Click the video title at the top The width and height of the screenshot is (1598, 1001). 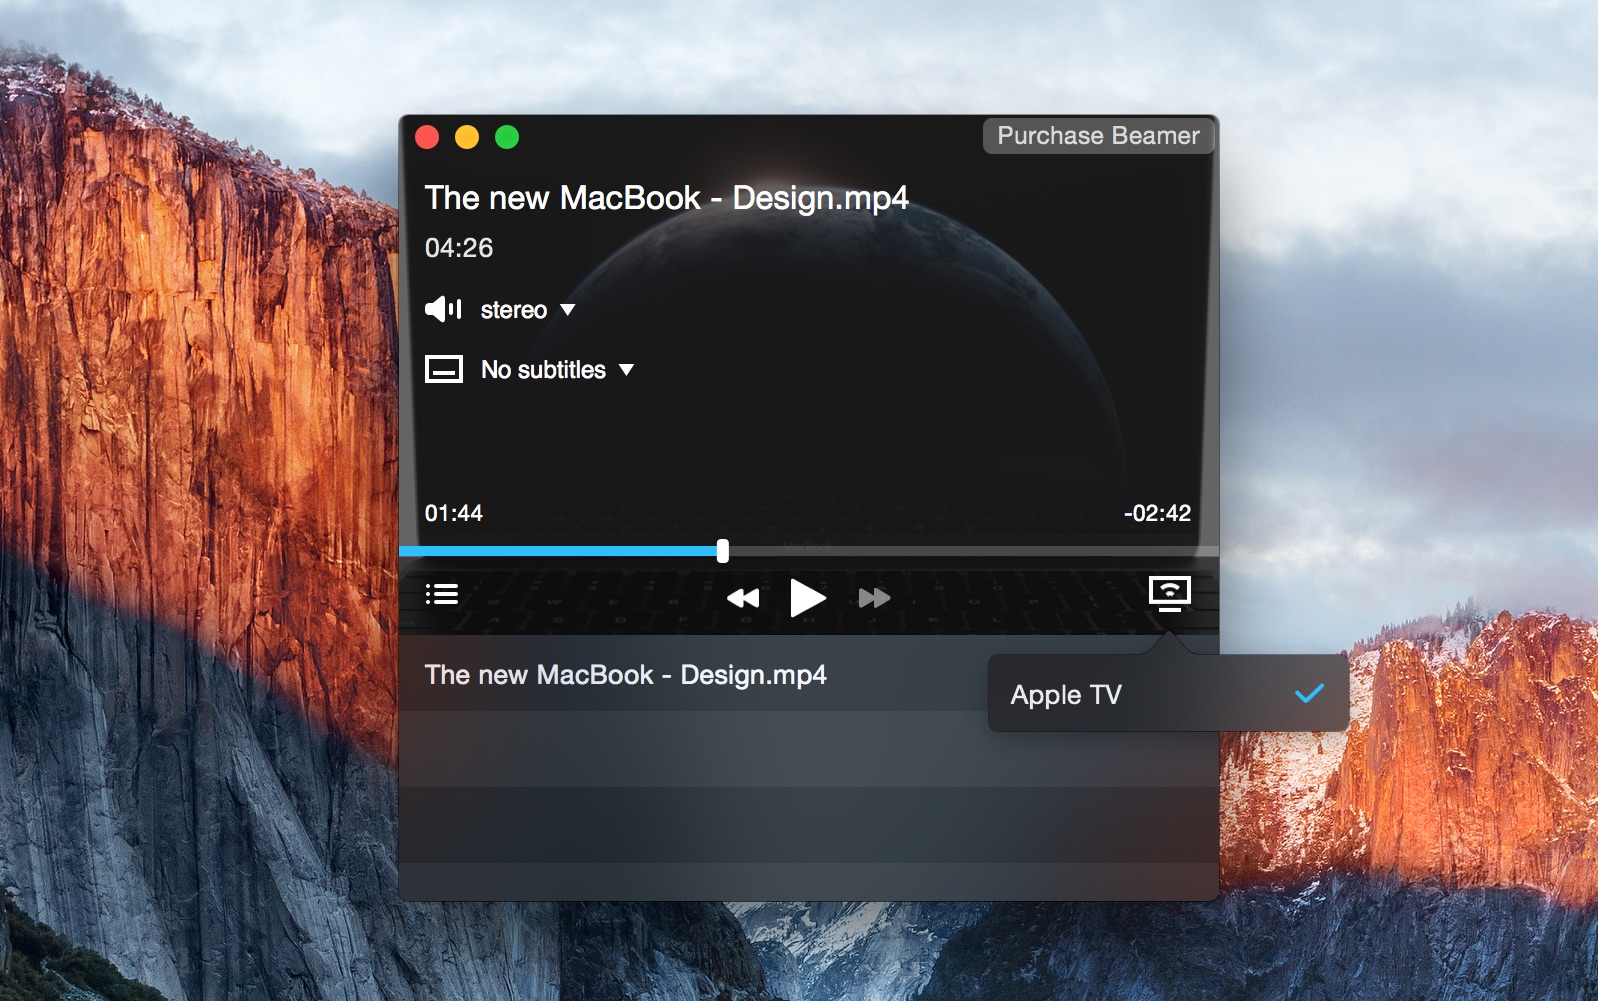point(666,198)
